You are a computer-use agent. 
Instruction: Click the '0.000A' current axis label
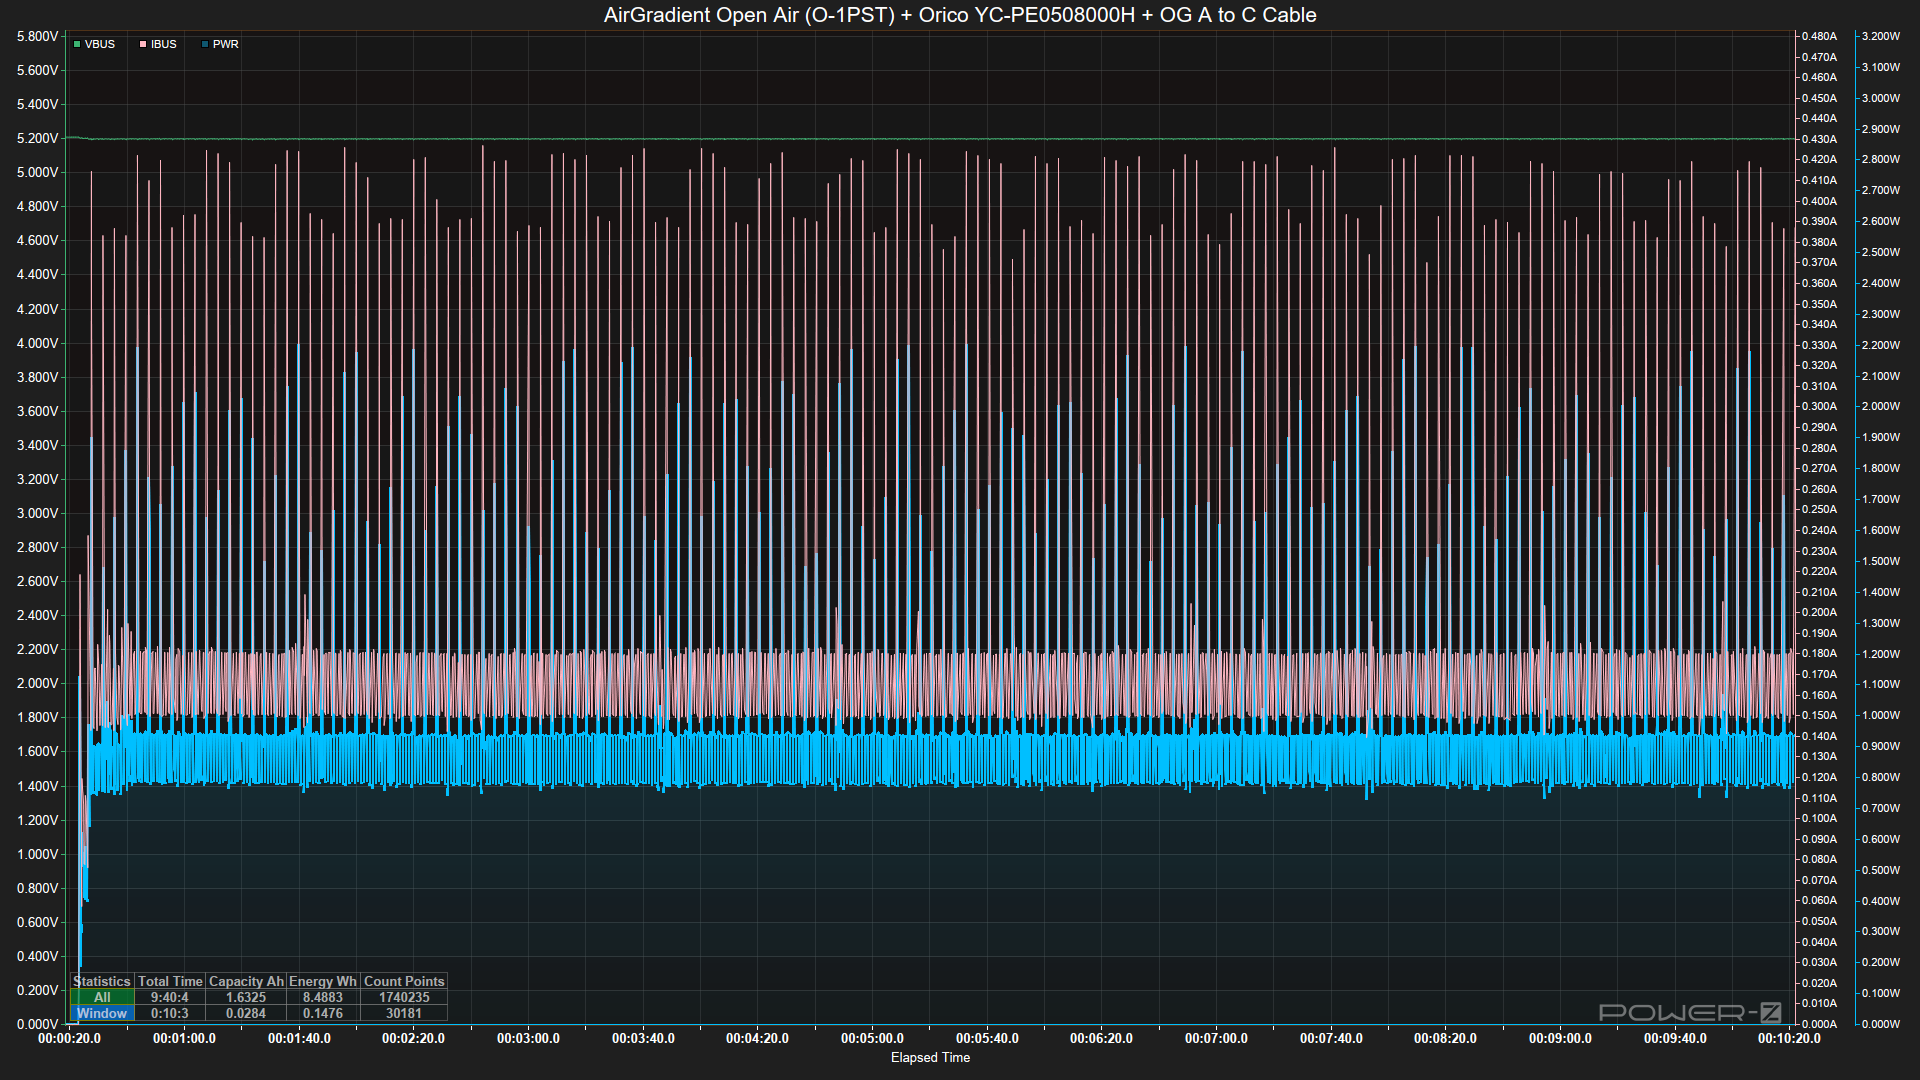coord(1819,1024)
